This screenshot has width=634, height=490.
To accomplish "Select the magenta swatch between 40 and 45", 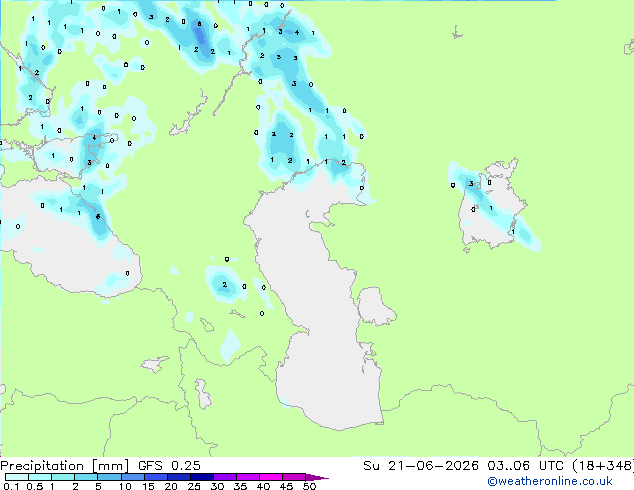I will coord(271,477).
